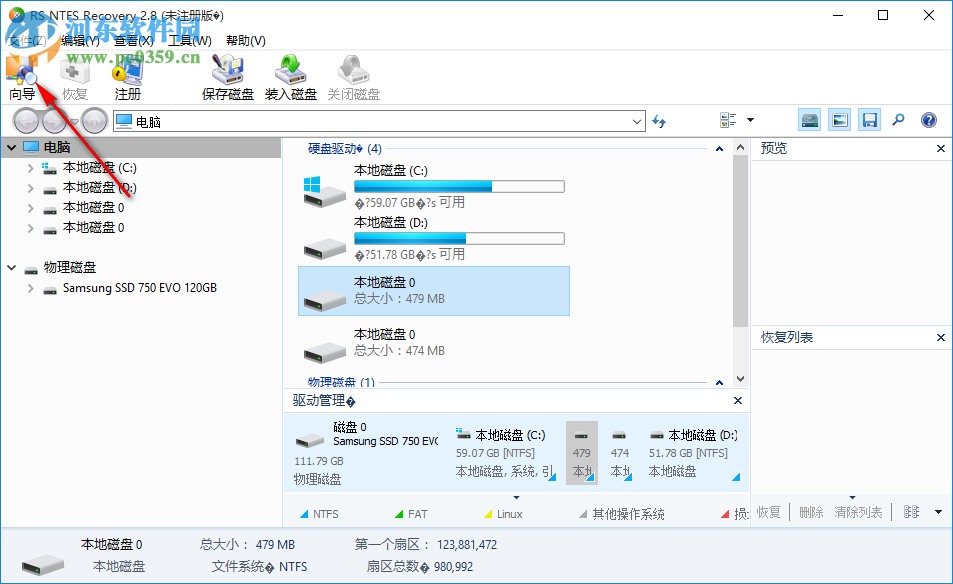The width and height of the screenshot is (953, 584).
Task: Select the 保存磁盘 toolbar icon
Action: (227, 75)
